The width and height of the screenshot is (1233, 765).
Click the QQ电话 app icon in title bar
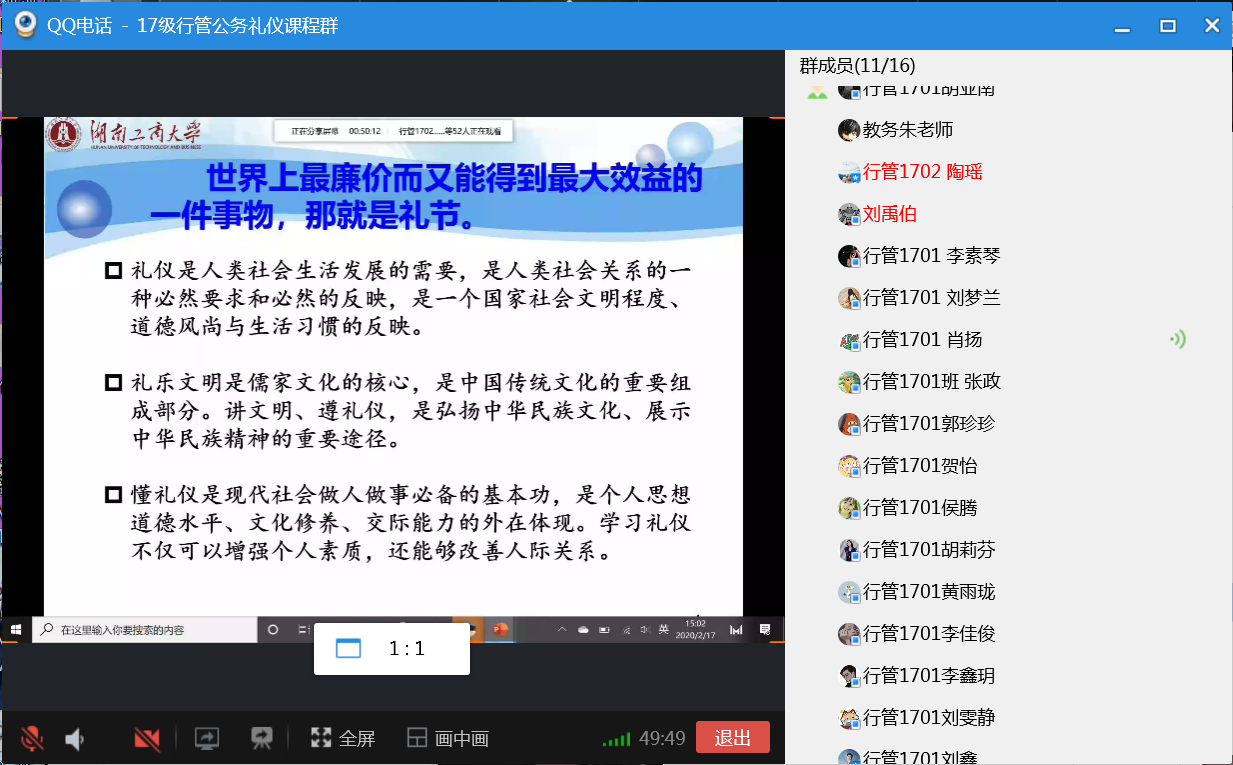pyautogui.click(x=25, y=25)
